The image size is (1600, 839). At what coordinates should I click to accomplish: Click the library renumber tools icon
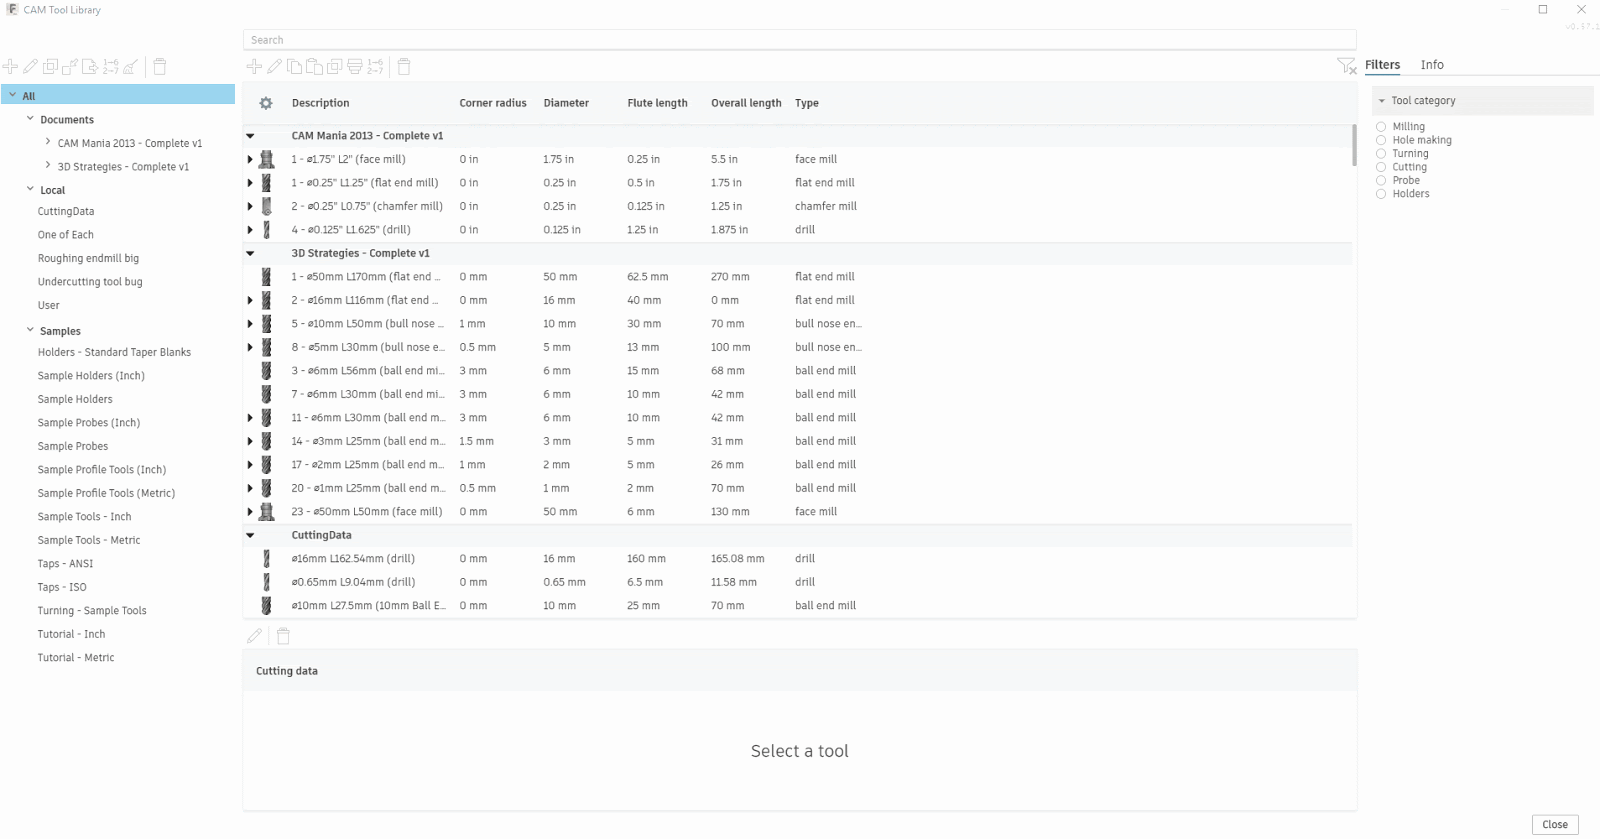110,67
